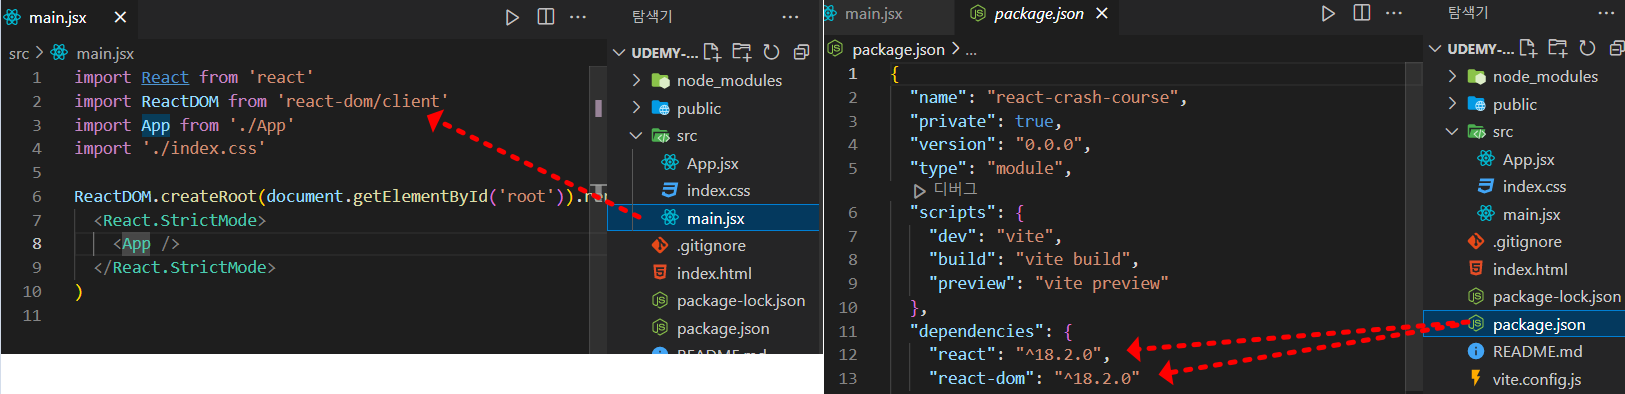The image size is (1625, 394).
Task: Refresh the left explorer tree
Action: coord(771,52)
